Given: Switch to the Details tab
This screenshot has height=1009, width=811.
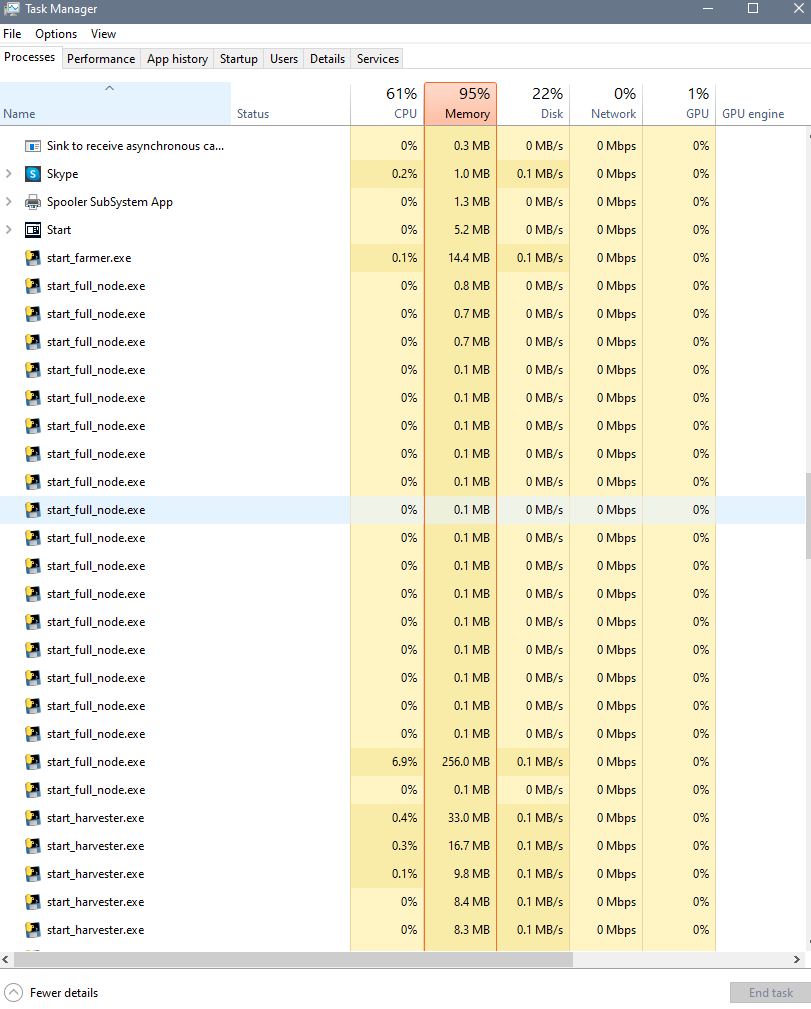Looking at the screenshot, I should tap(328, 59).
